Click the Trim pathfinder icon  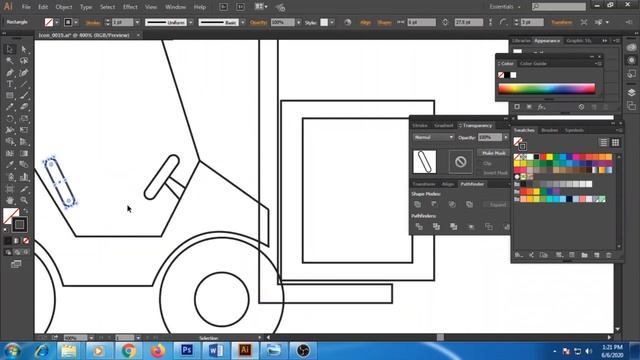click(x=436, y=227)
